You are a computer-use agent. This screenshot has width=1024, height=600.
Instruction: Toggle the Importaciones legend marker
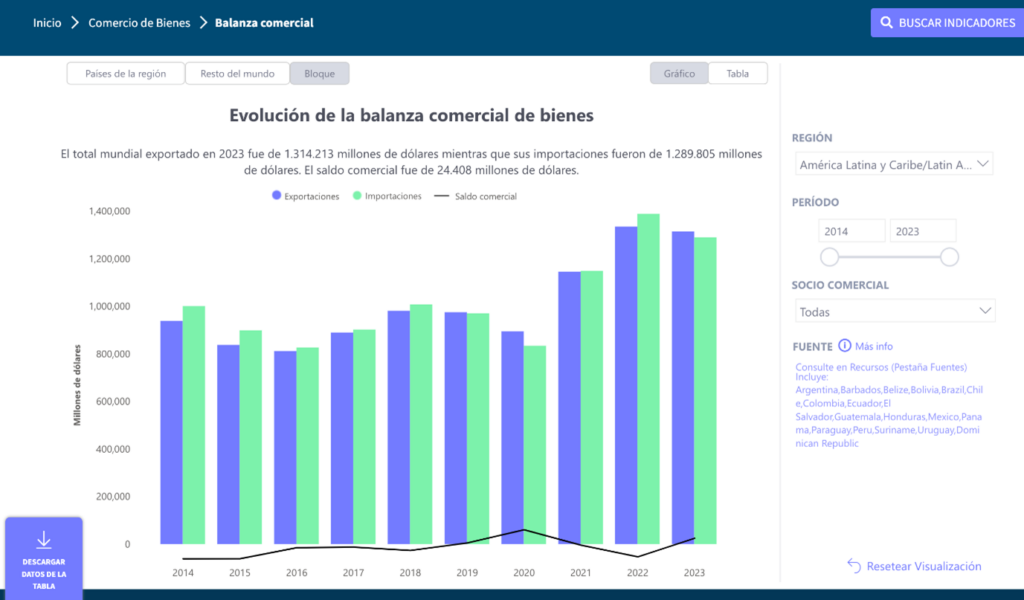[x=358, y=197]
